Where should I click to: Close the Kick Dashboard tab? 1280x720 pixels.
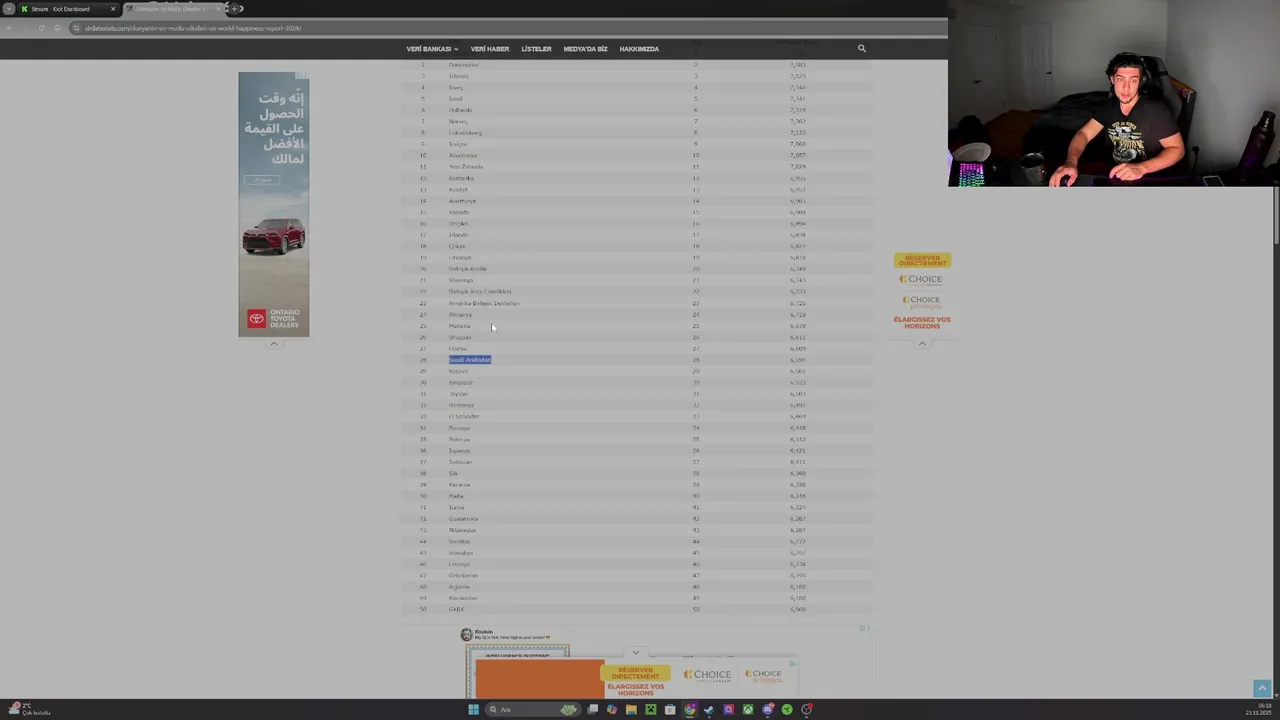113,9
